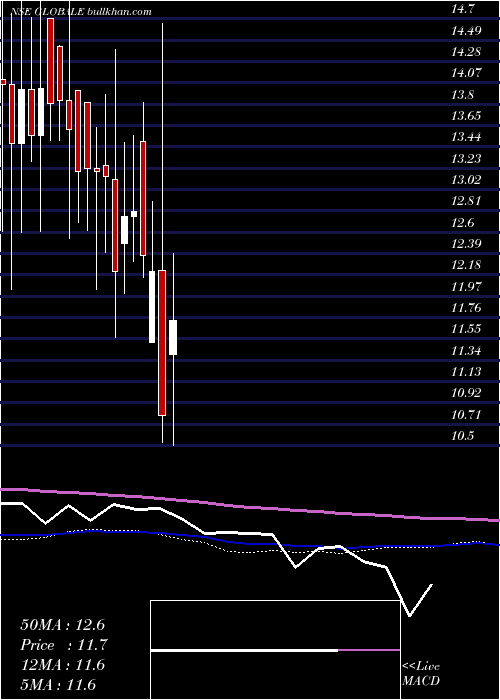
Task: Click the '5MA : 11.6' readout
Action: [58, 684]
